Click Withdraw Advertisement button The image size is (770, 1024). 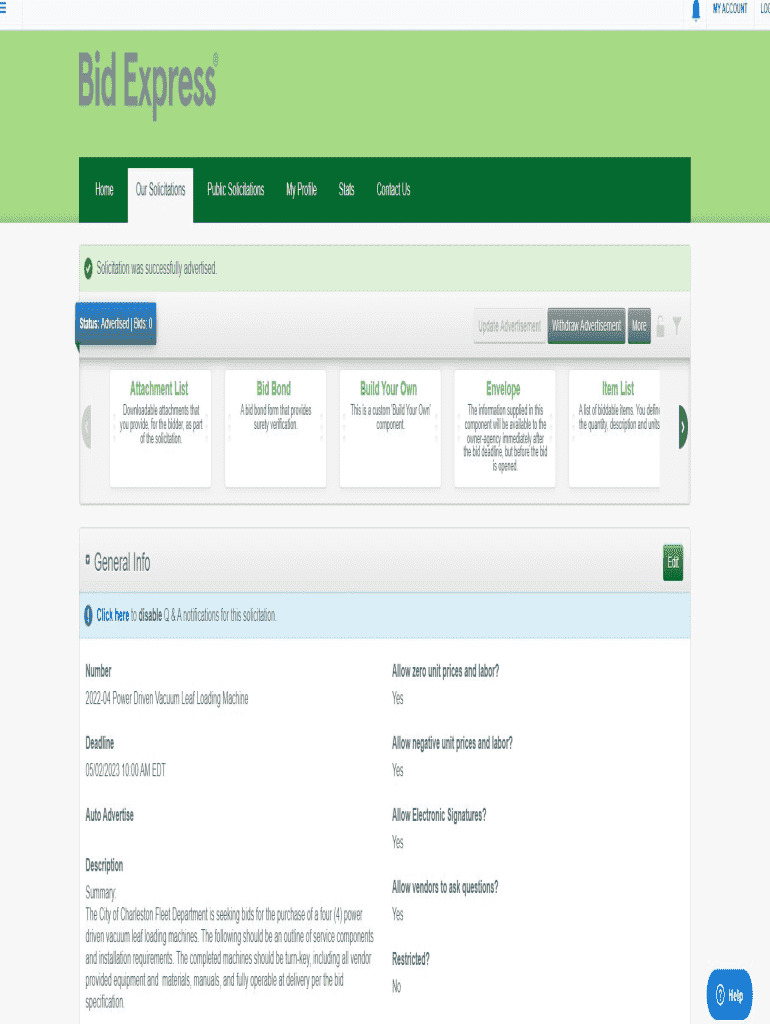[586, 325]
